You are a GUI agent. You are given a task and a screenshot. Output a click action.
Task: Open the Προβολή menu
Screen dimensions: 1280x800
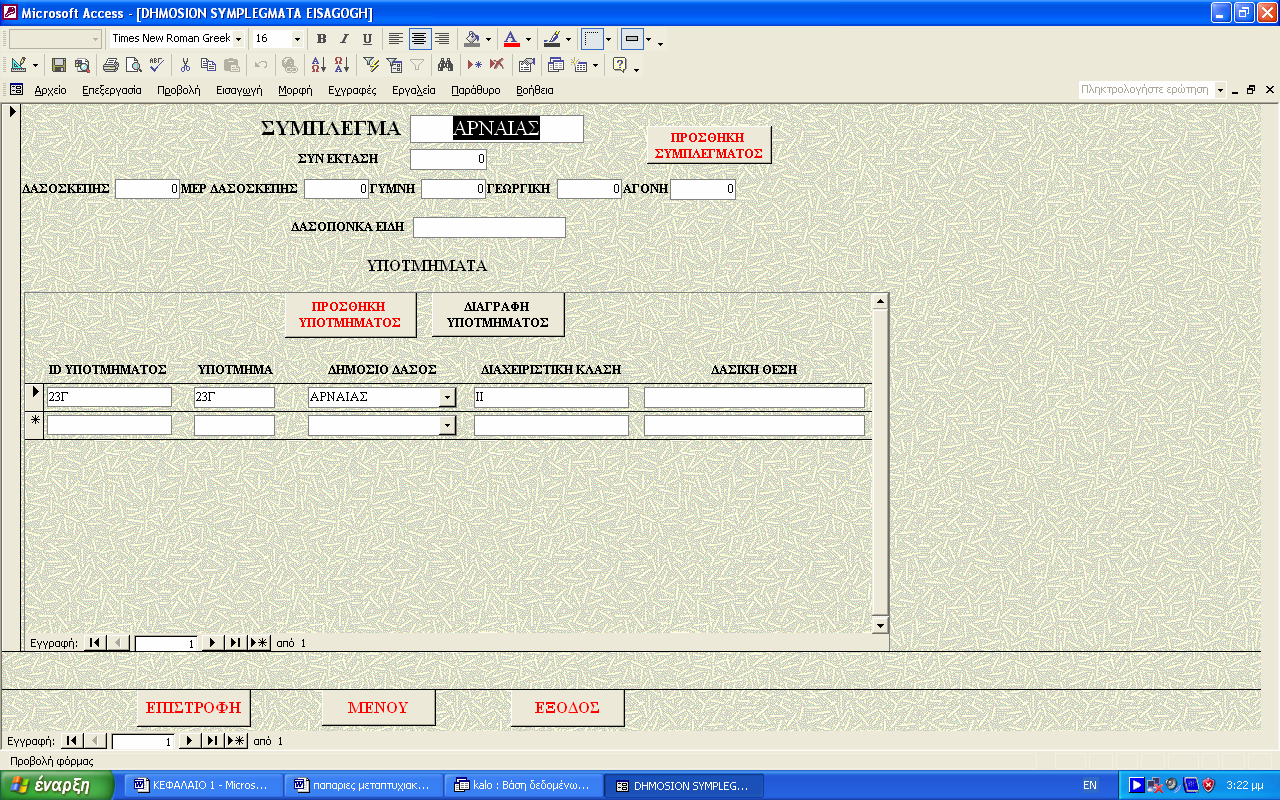179,90
